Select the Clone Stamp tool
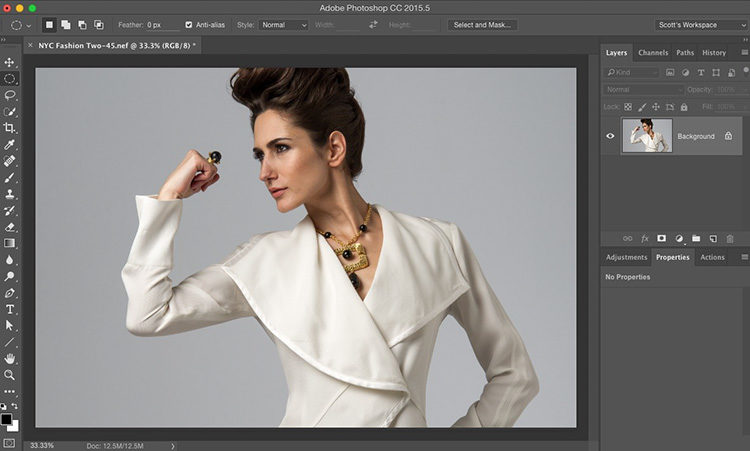 point(9,194)
